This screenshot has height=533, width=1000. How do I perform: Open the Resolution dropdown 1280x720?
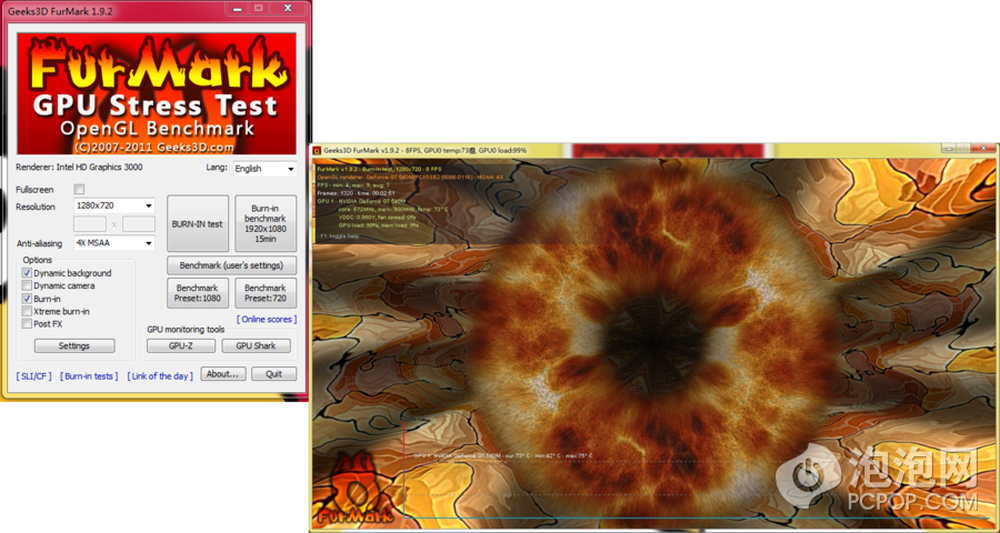tap(115, 206)
